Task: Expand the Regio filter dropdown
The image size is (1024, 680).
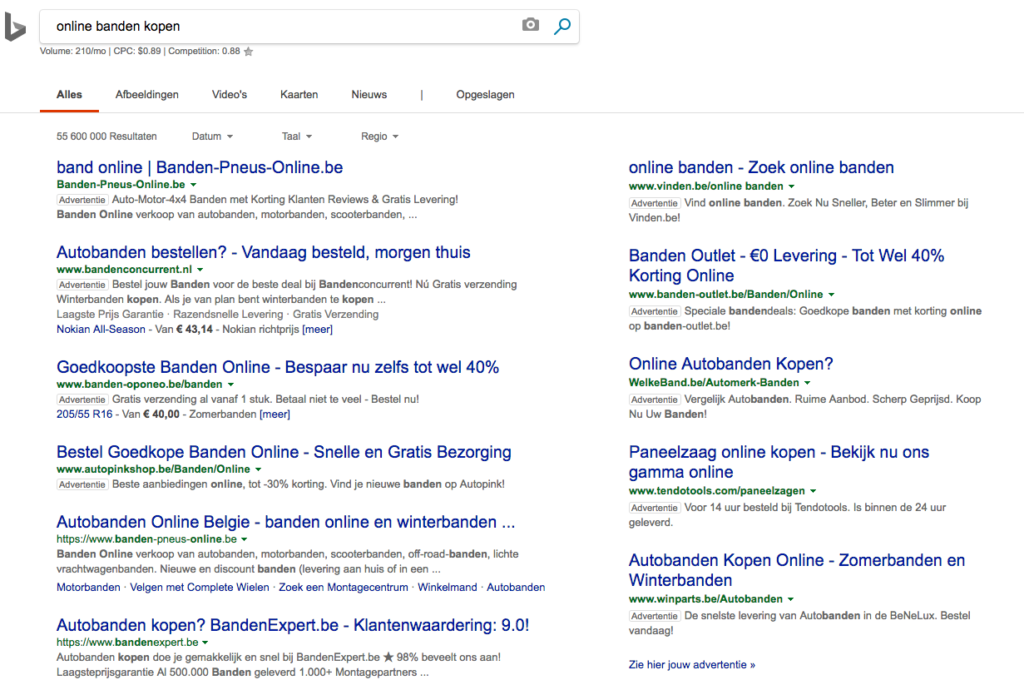Action: pos(379,137)
